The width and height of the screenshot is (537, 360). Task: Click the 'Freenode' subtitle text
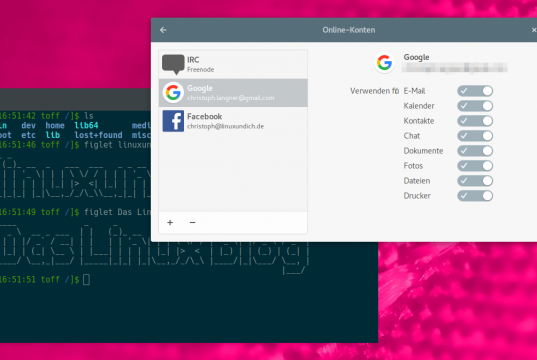tap(200, 70)
